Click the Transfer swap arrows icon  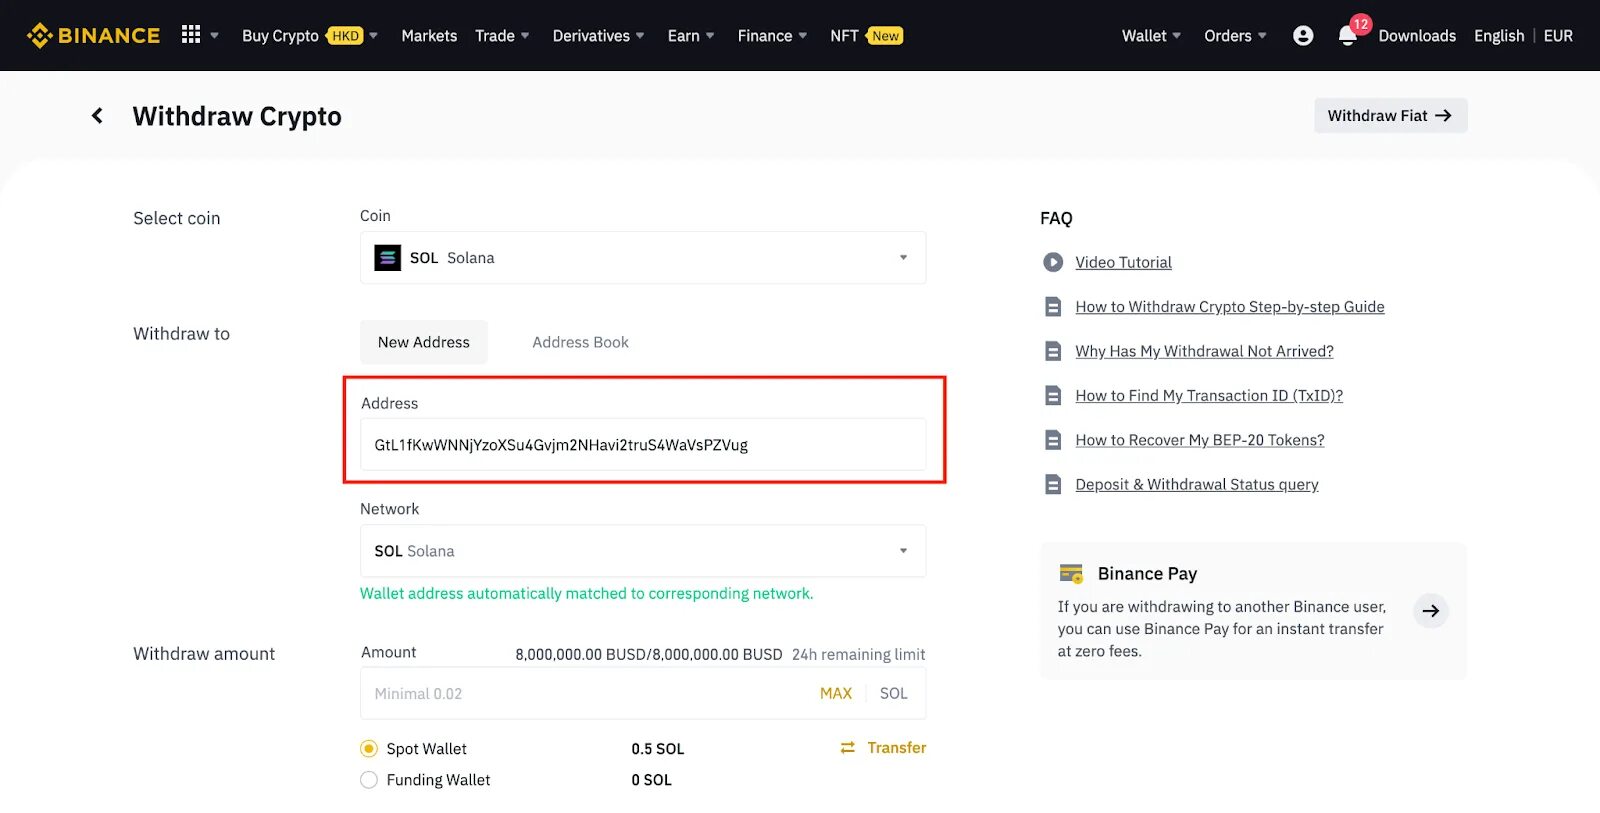(x=848, y=748)
